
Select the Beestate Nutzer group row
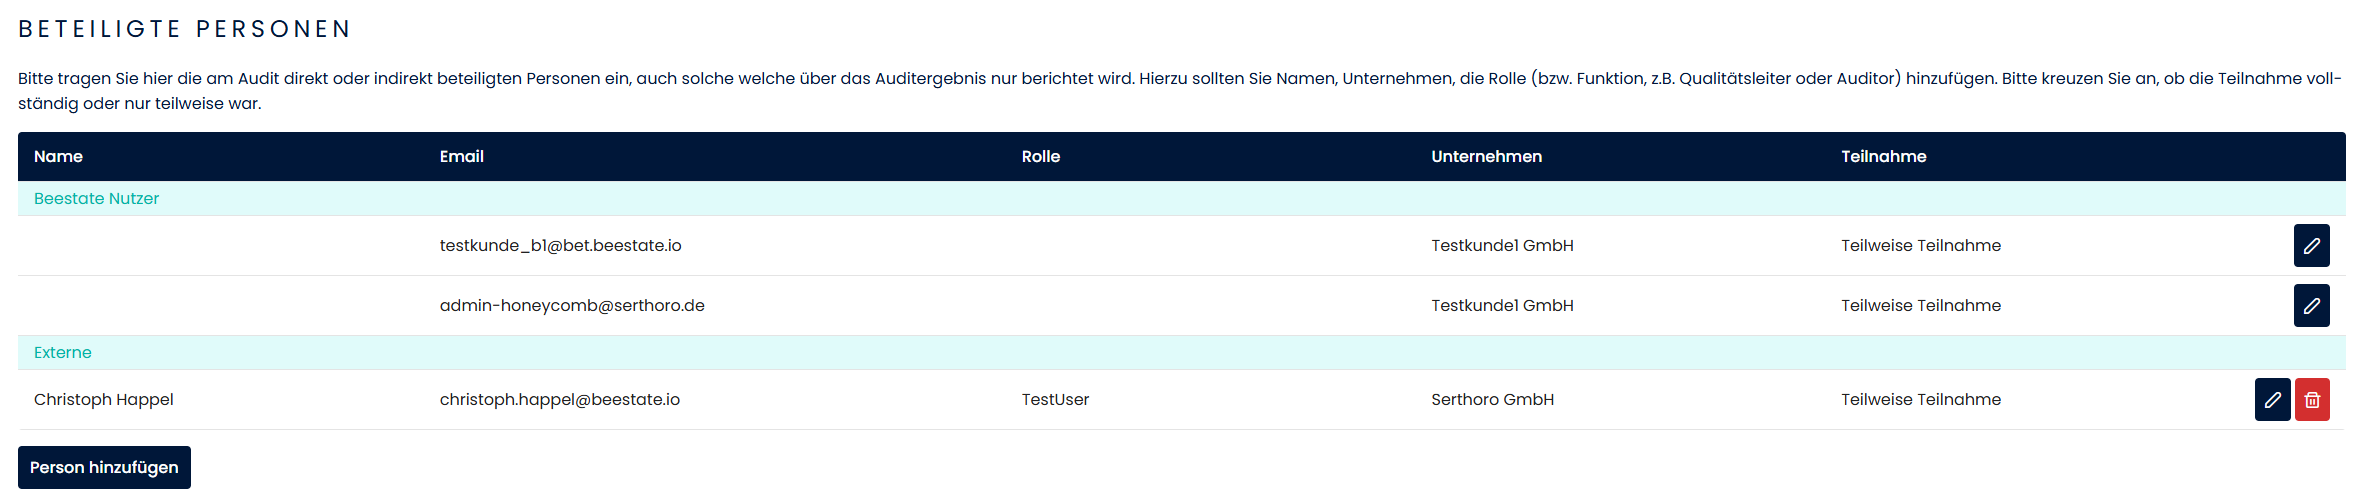[97, 199]
